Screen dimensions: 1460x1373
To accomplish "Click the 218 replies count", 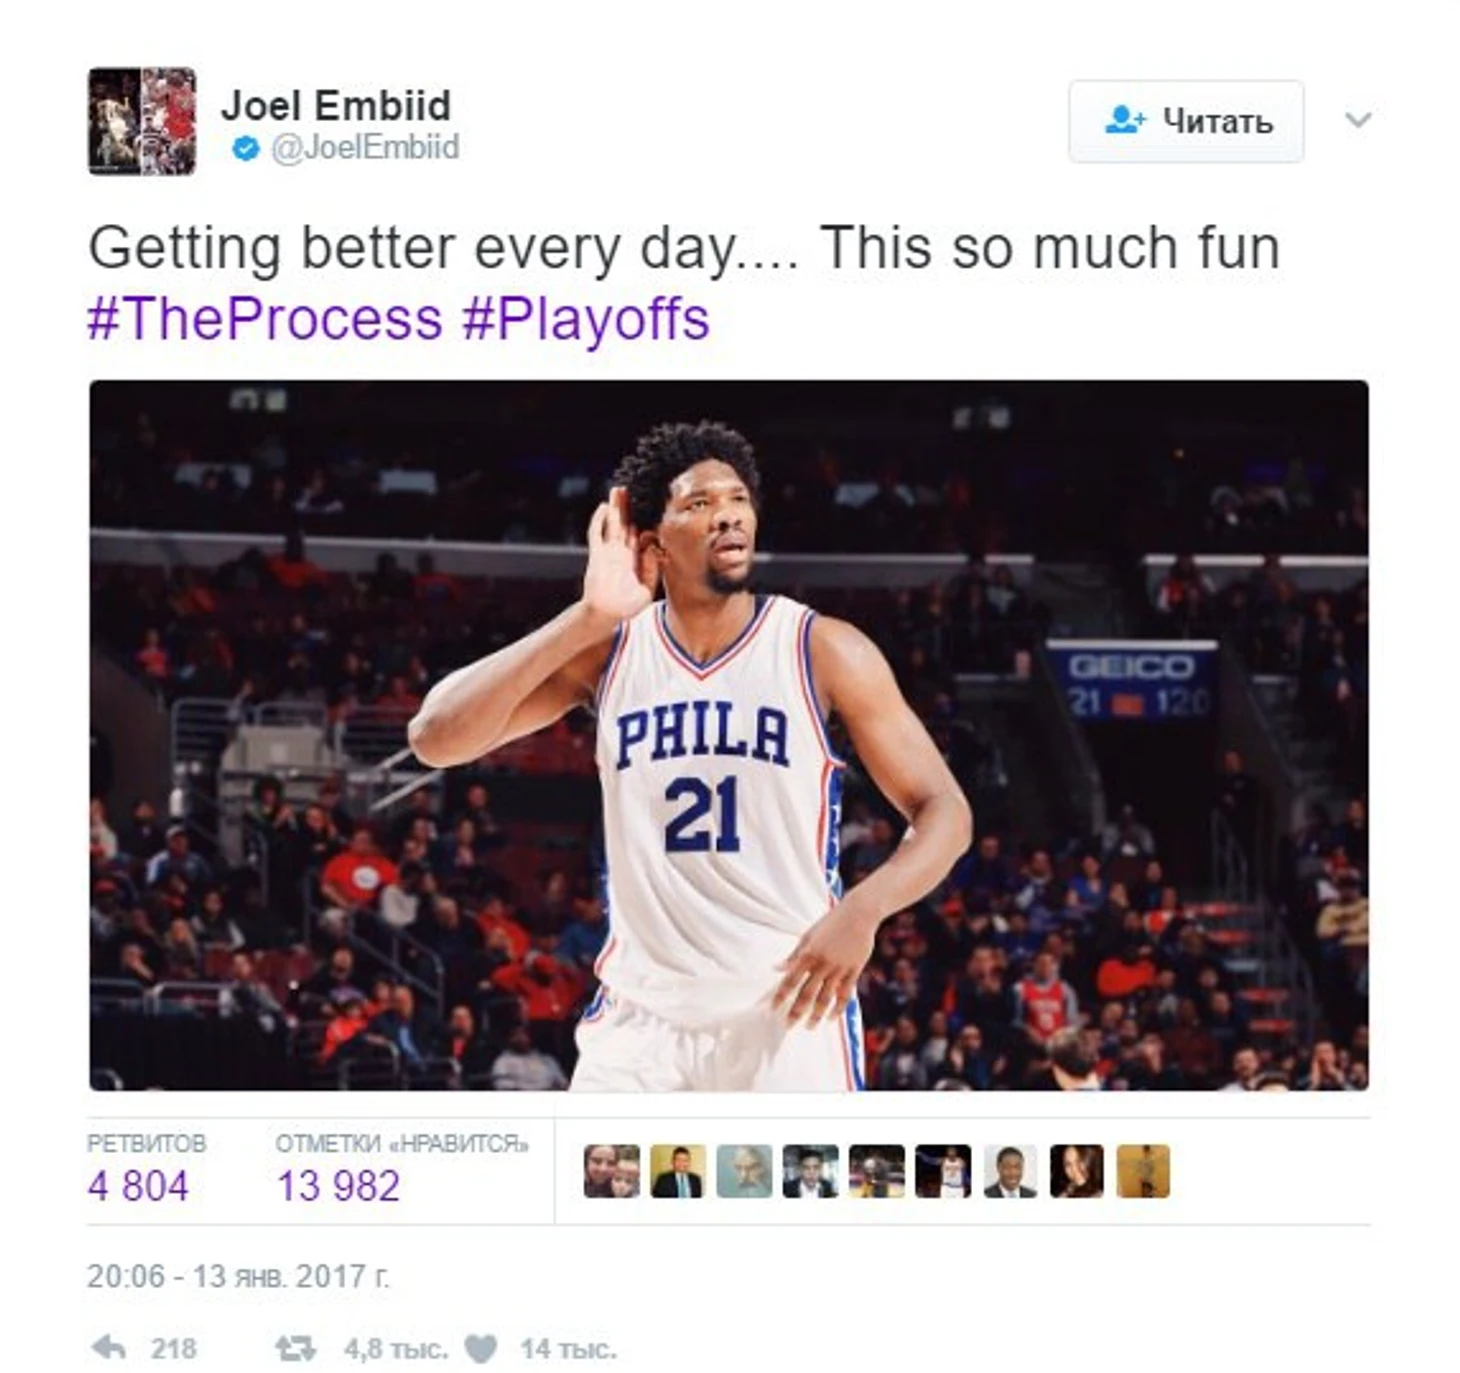I will 173,1349.
